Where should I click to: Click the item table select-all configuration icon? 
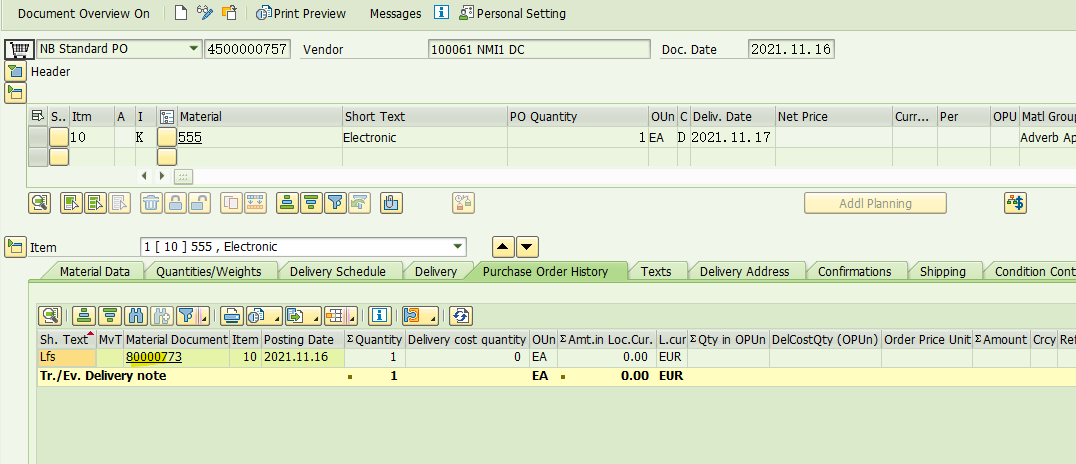pyautogui.click(x=38, y=117)
